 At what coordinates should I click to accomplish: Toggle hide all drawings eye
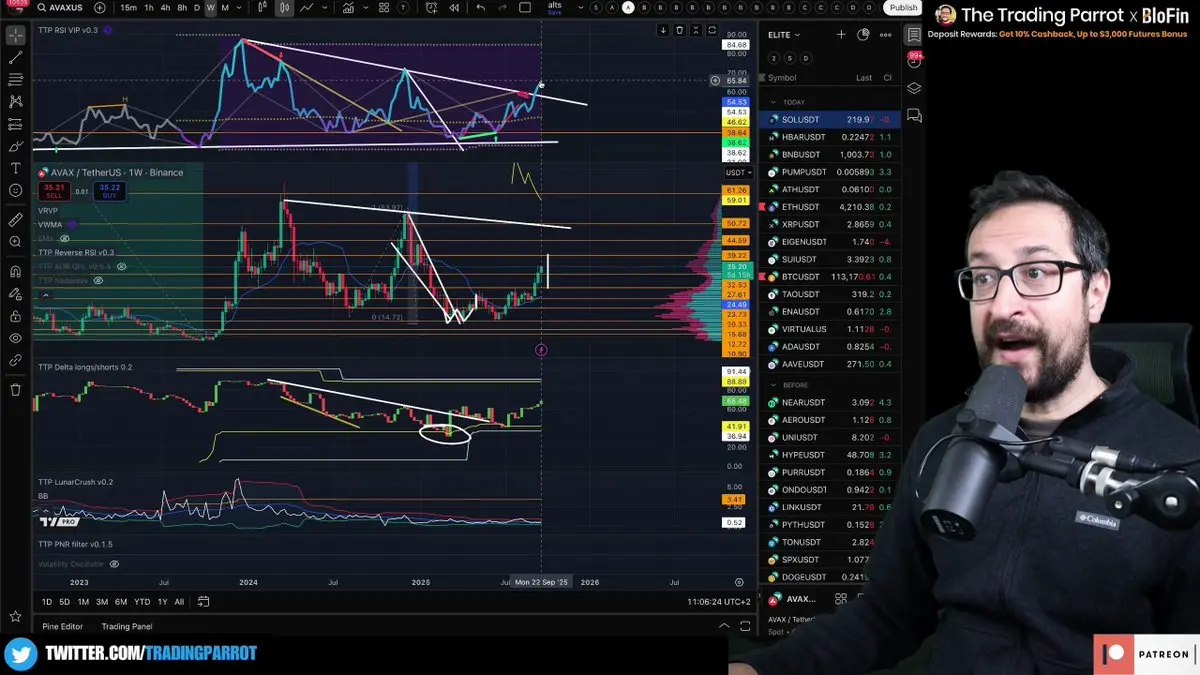point(16,337)
